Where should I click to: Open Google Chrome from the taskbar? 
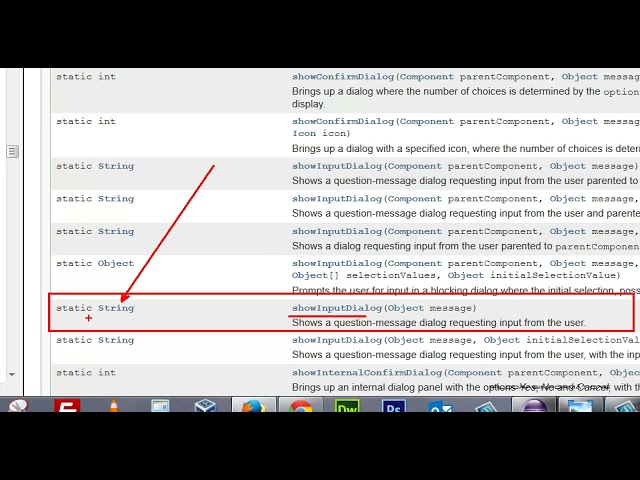(300, 404)
